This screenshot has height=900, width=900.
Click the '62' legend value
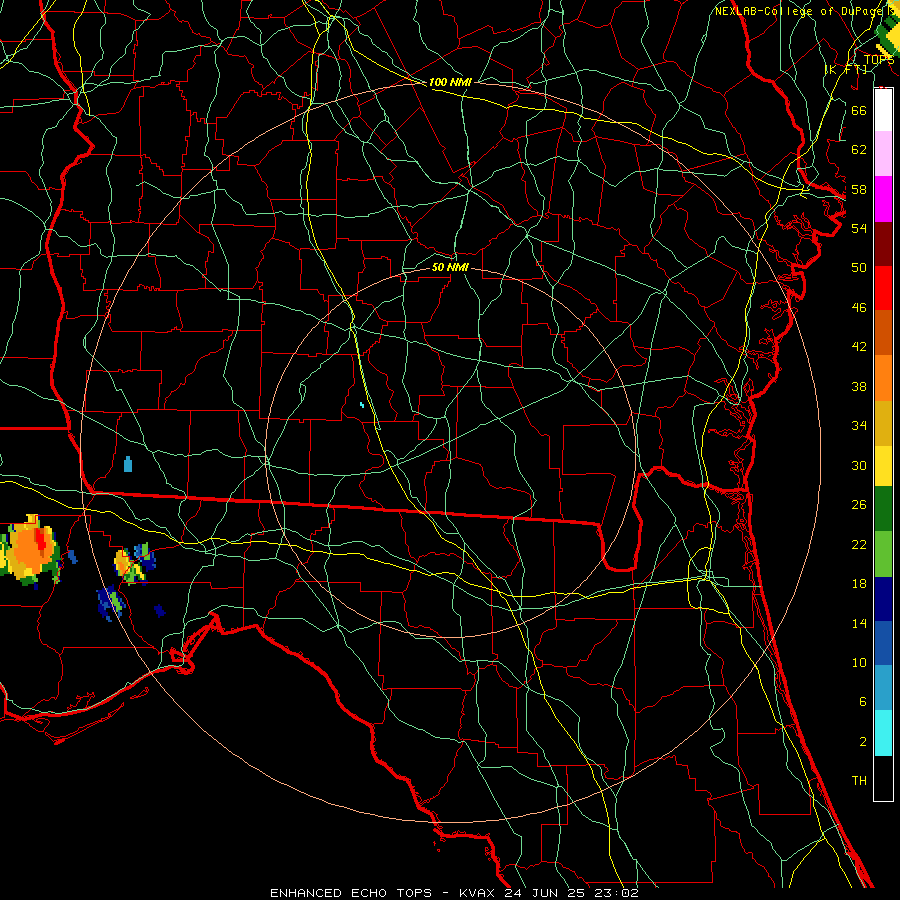[x=859, y=150]
